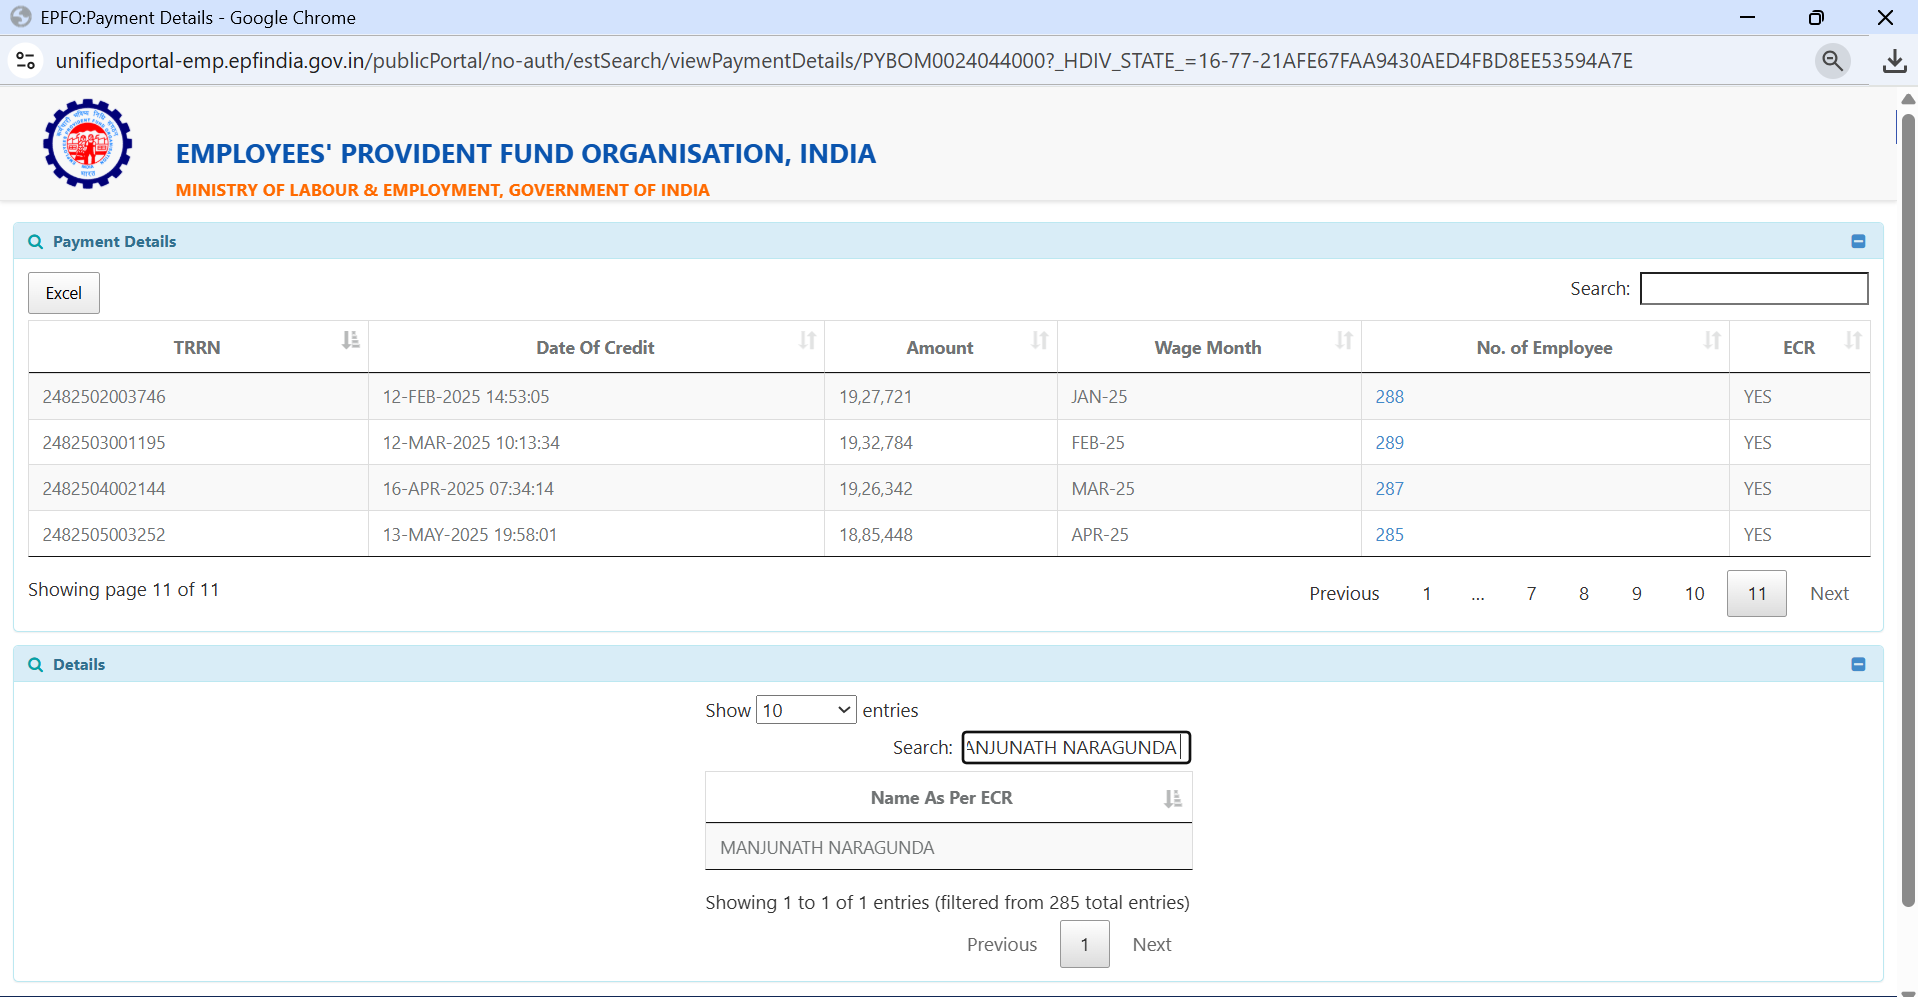Sort by Date Of Credit column
The width and height of the screenshot is (1918, 997).
click(x=807, y=341)
